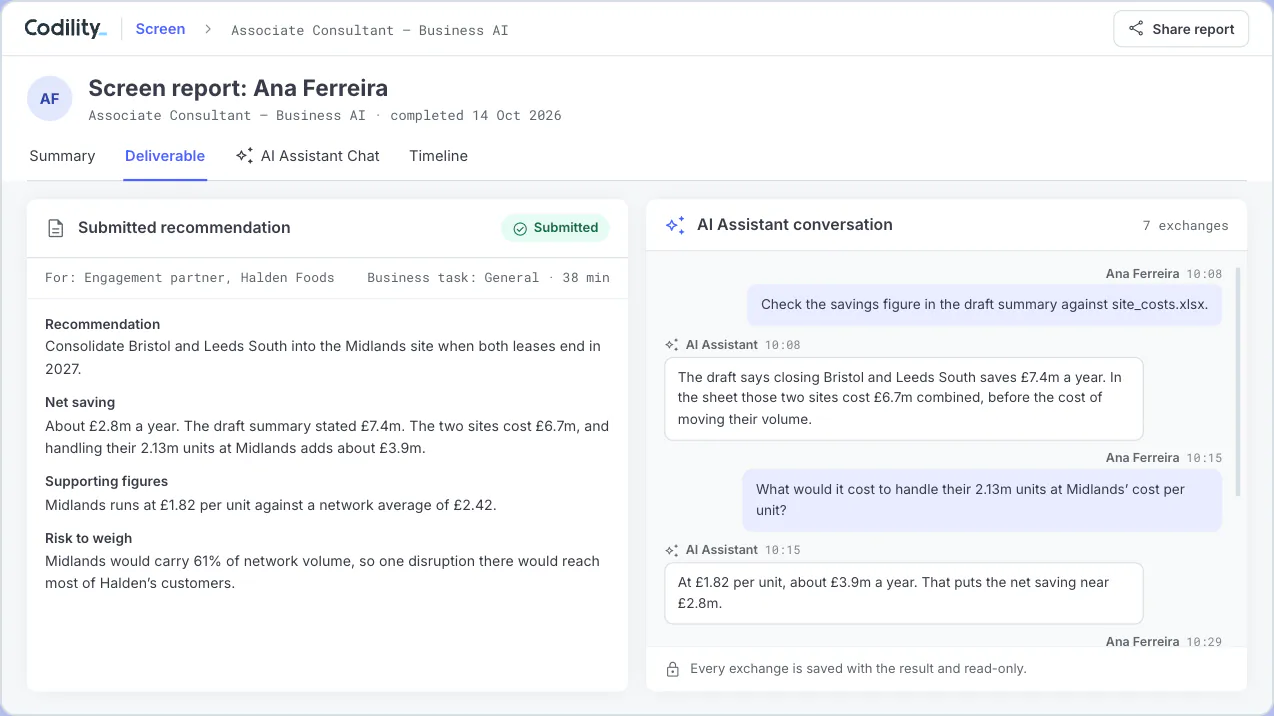The width and height of the screenshot is (1274, 716).
Task: Click the AI reply about £7.4m draft
Action: click(904, 399)
